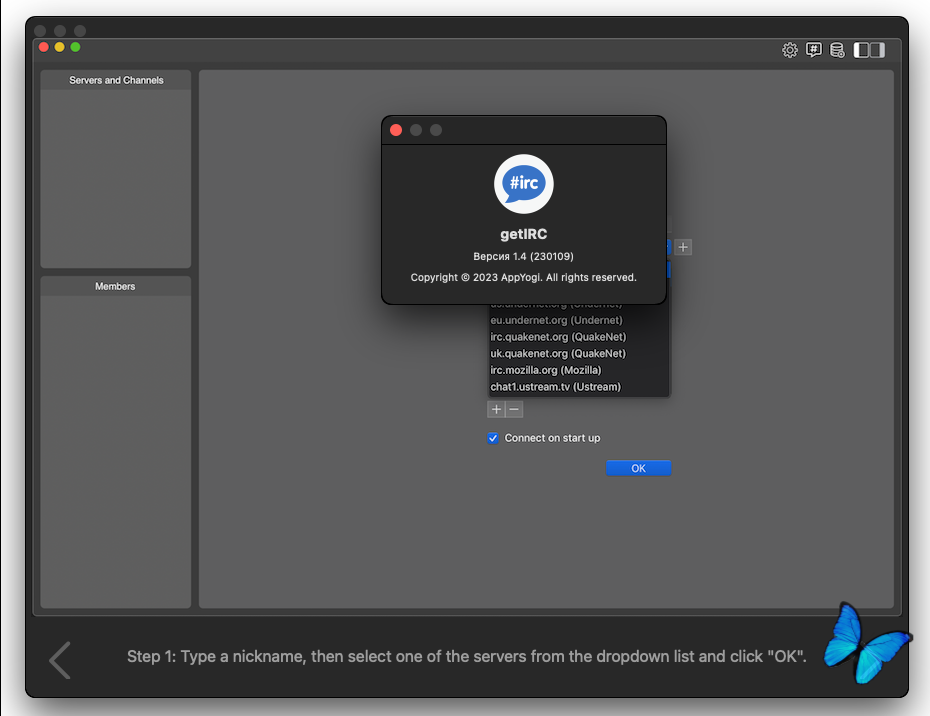Add a server with the plus button below list
The height and width of the screenshot is (716, 930).
[x=496, y=409]
